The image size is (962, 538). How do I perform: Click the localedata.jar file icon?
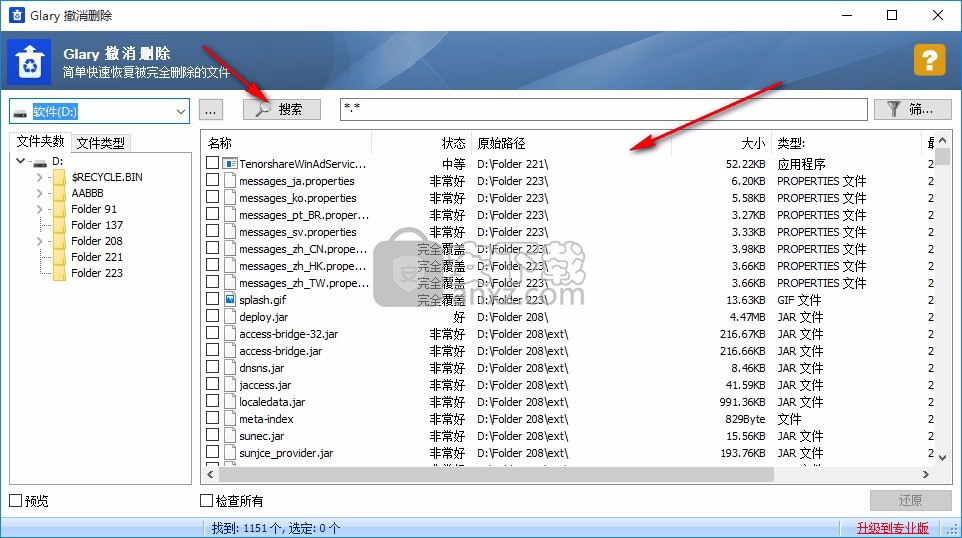pos(229,401)
